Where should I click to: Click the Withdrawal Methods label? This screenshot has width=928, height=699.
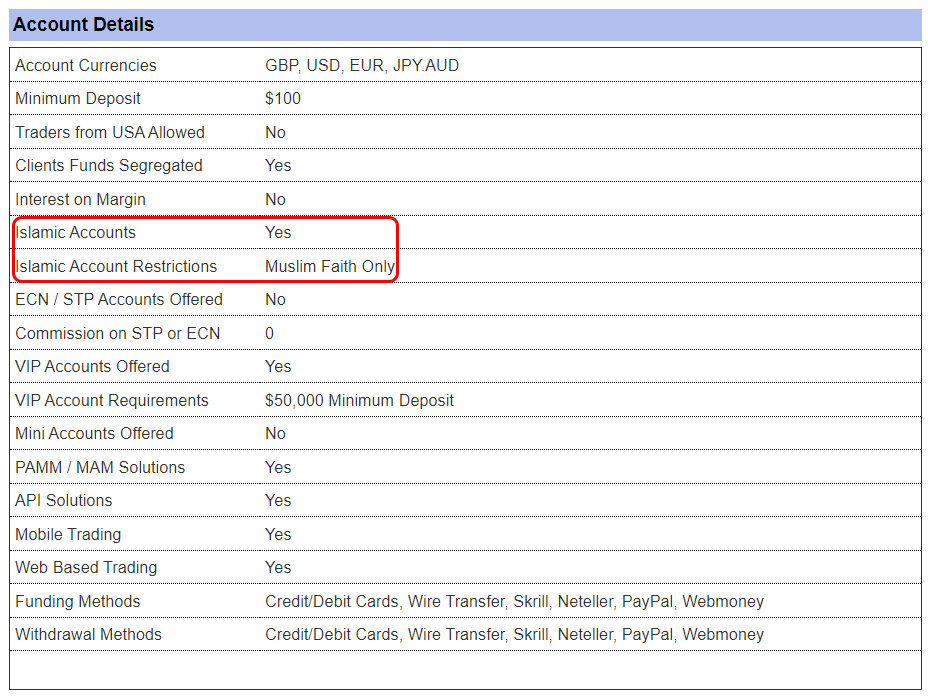89,634
